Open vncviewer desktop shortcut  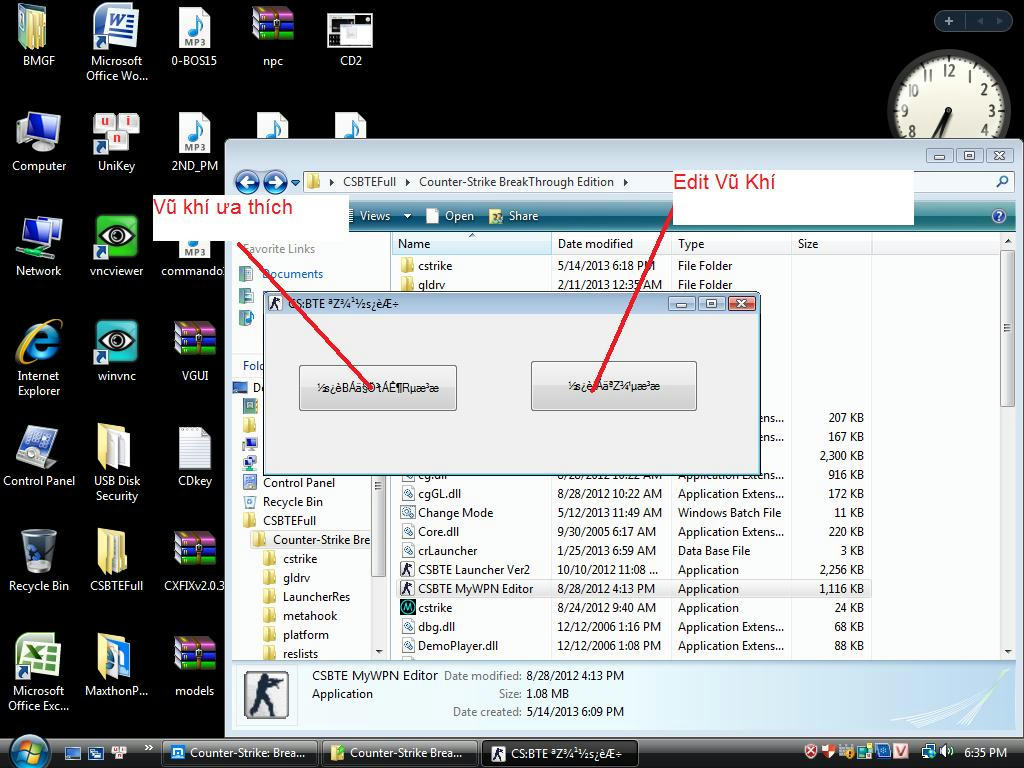click(116, 247)
